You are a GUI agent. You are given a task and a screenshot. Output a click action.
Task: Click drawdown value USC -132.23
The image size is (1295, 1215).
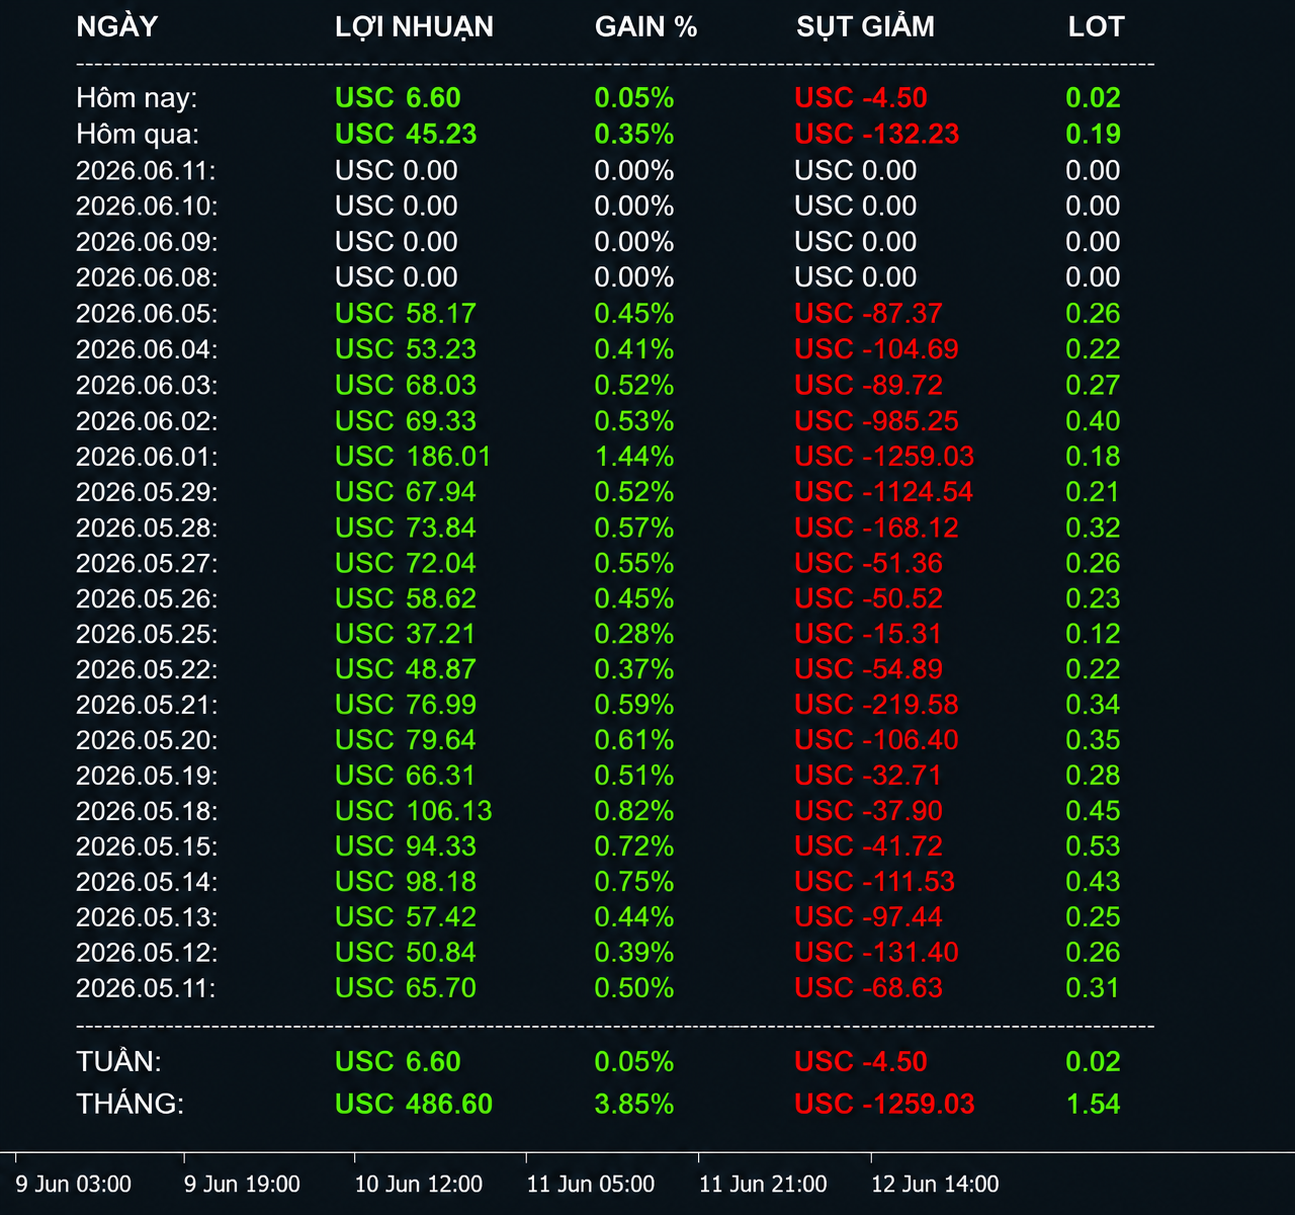877,134
